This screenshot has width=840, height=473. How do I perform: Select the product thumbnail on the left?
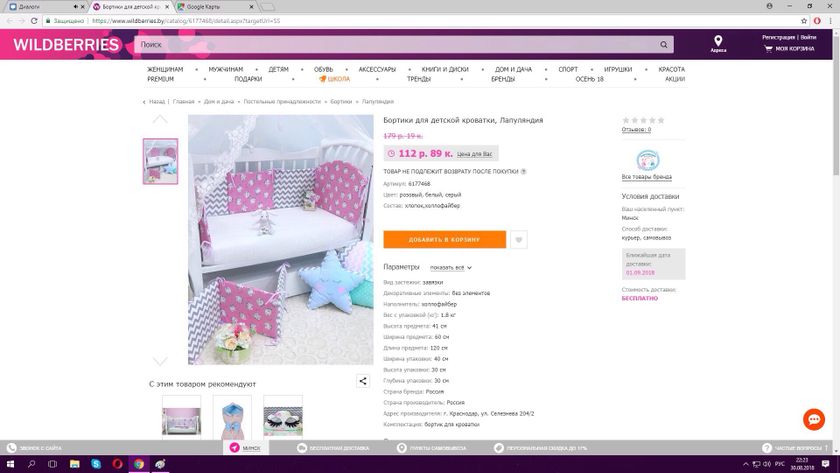pos(160,161)
